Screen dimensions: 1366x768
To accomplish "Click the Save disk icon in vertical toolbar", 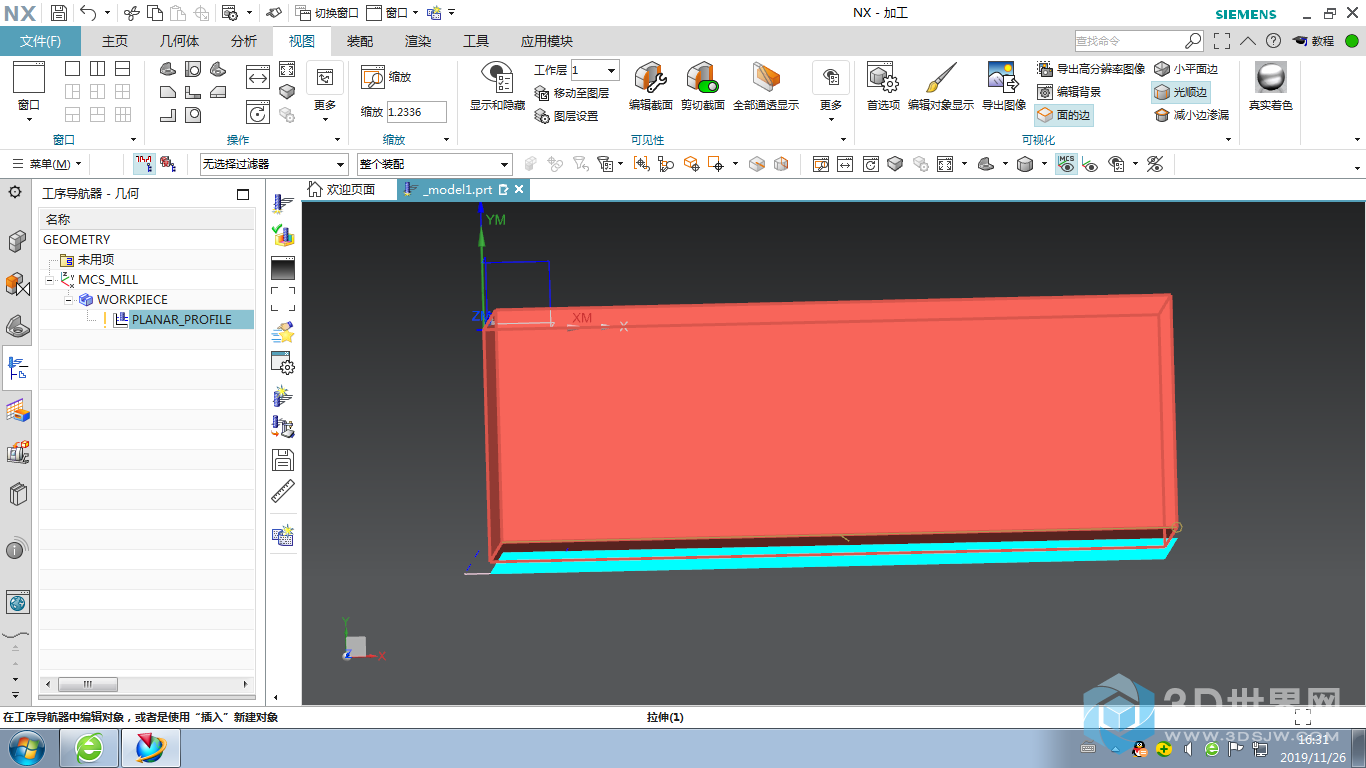I will click(x=283, y=459).
